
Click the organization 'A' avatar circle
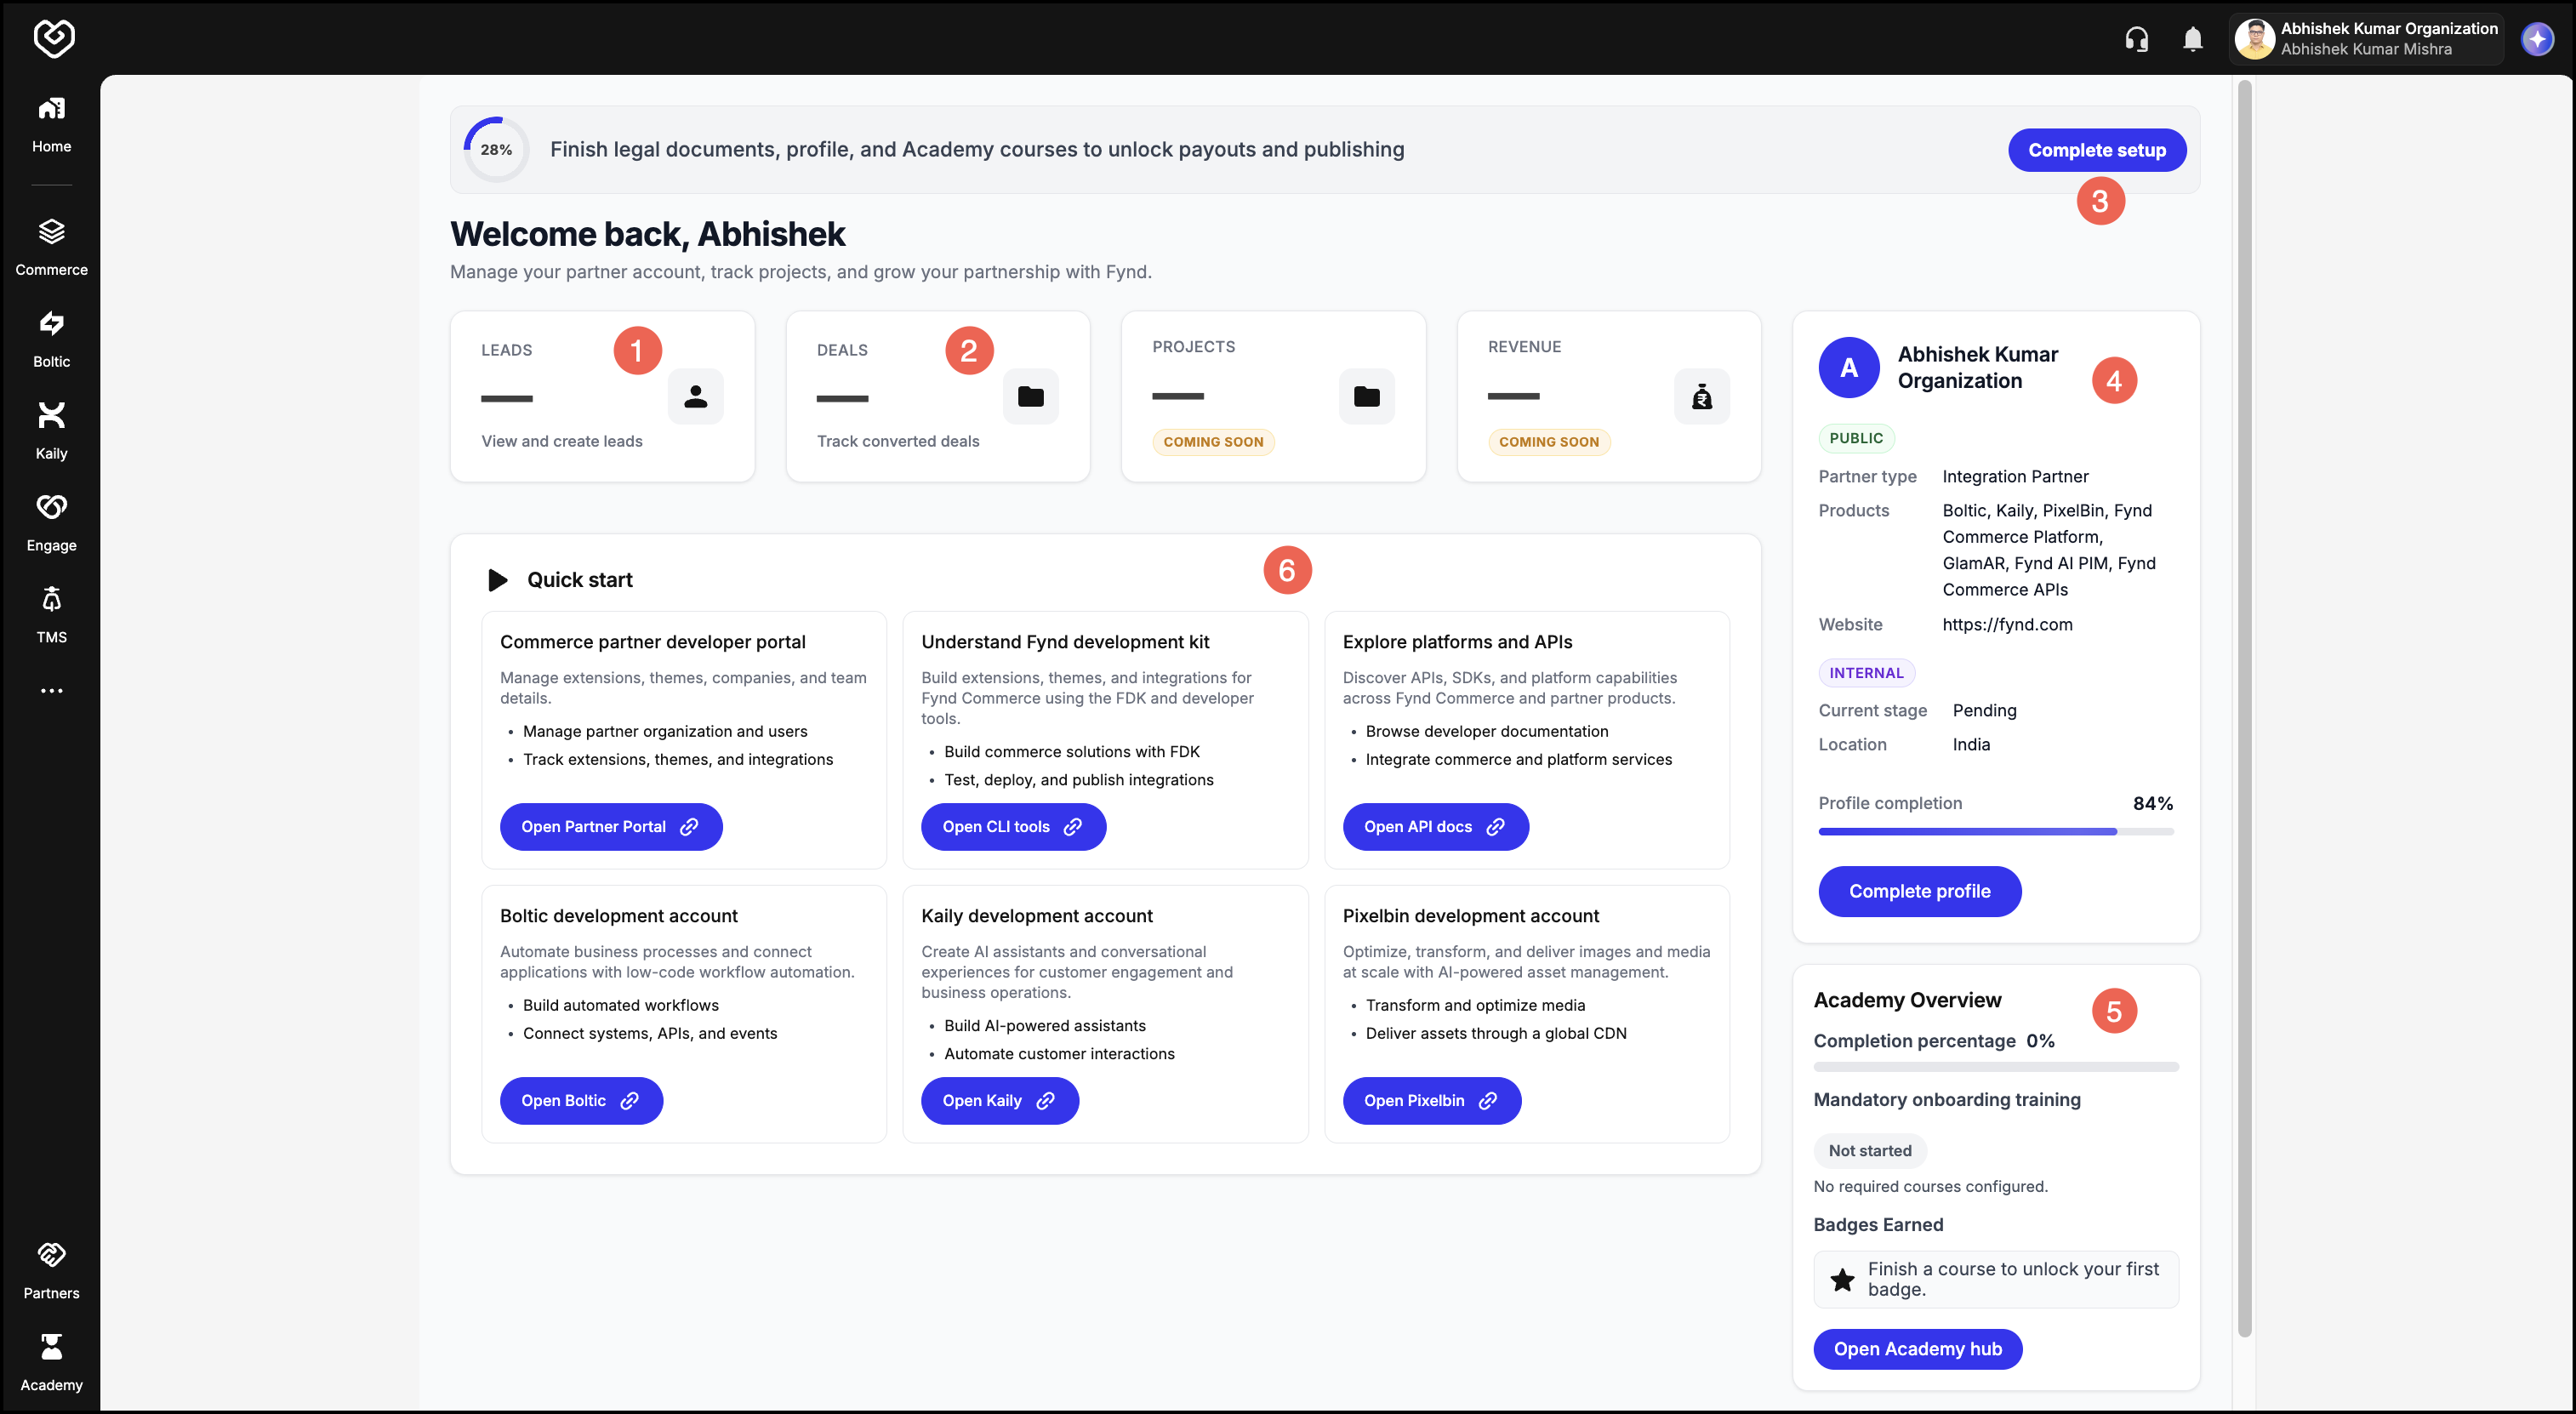1849,368
